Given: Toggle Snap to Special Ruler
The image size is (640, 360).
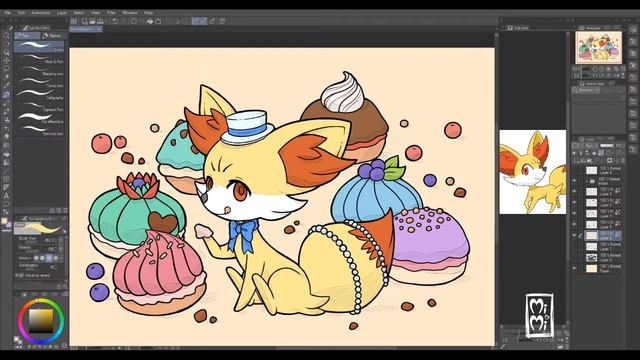Looking at the screenshot, I should click(203, 21).
